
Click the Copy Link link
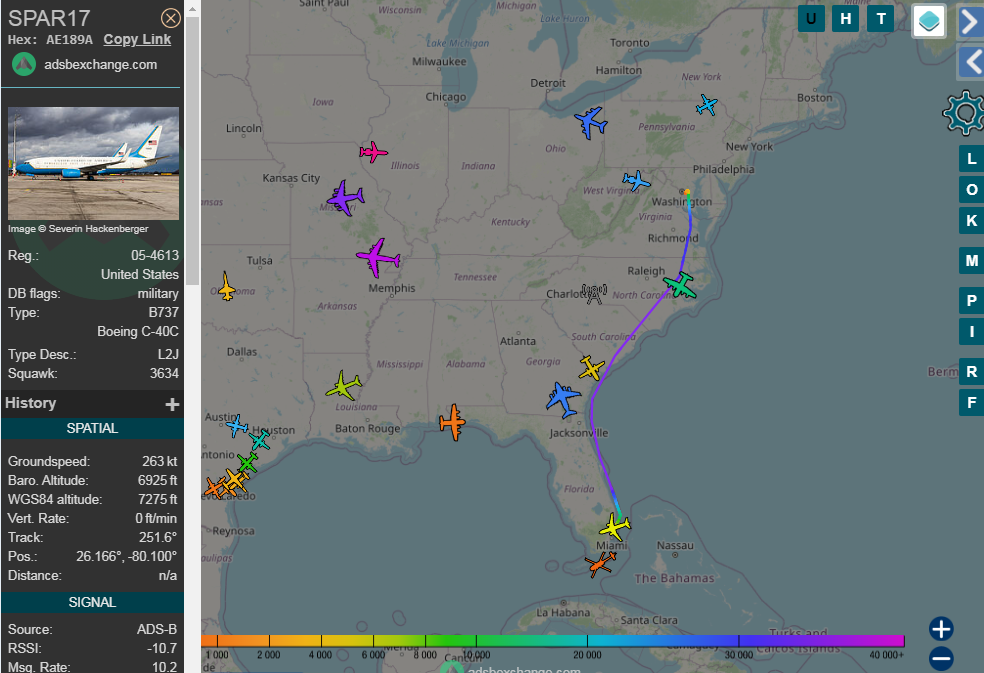[137, 40]
